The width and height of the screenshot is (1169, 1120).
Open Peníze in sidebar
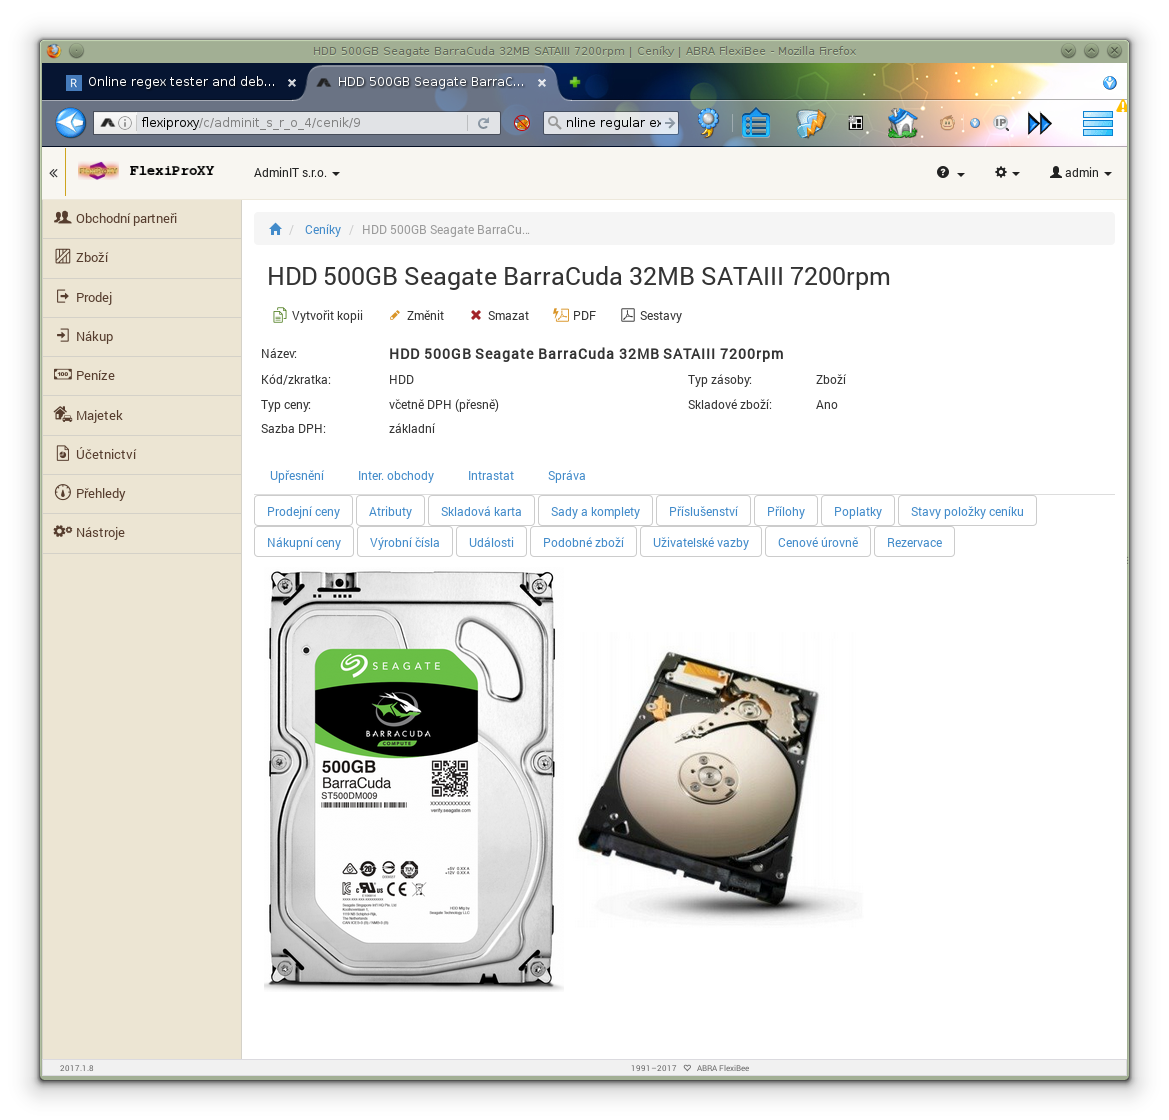point(142,376)
